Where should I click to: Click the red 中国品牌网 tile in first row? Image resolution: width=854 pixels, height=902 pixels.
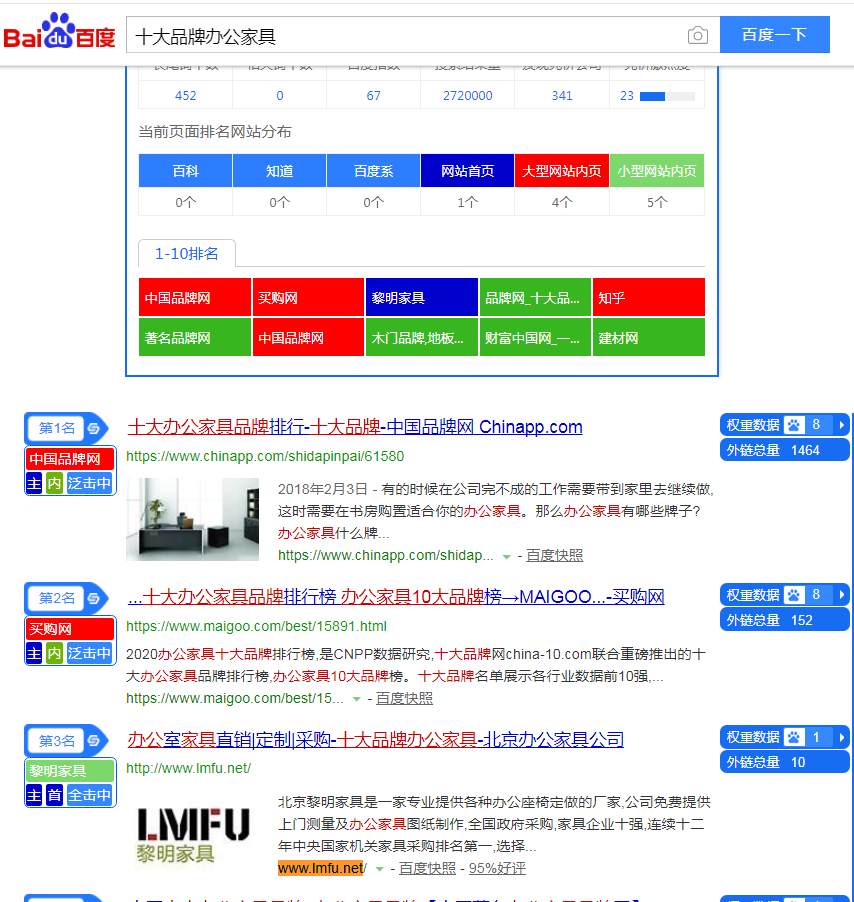pyautogui.click(x=194, y=297)
